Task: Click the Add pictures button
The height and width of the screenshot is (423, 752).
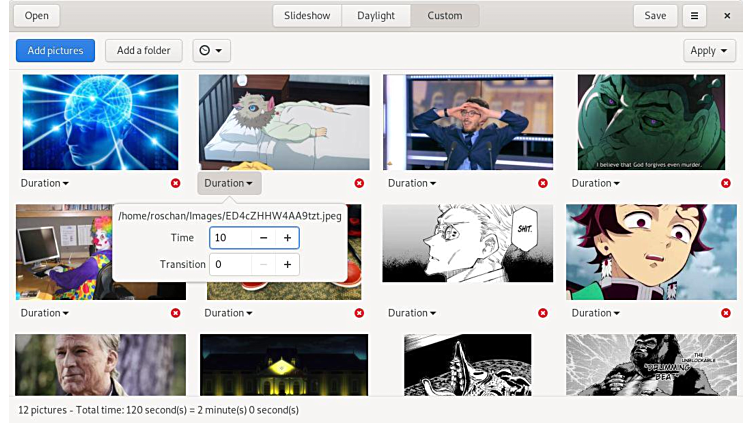Action: [55, 51]
